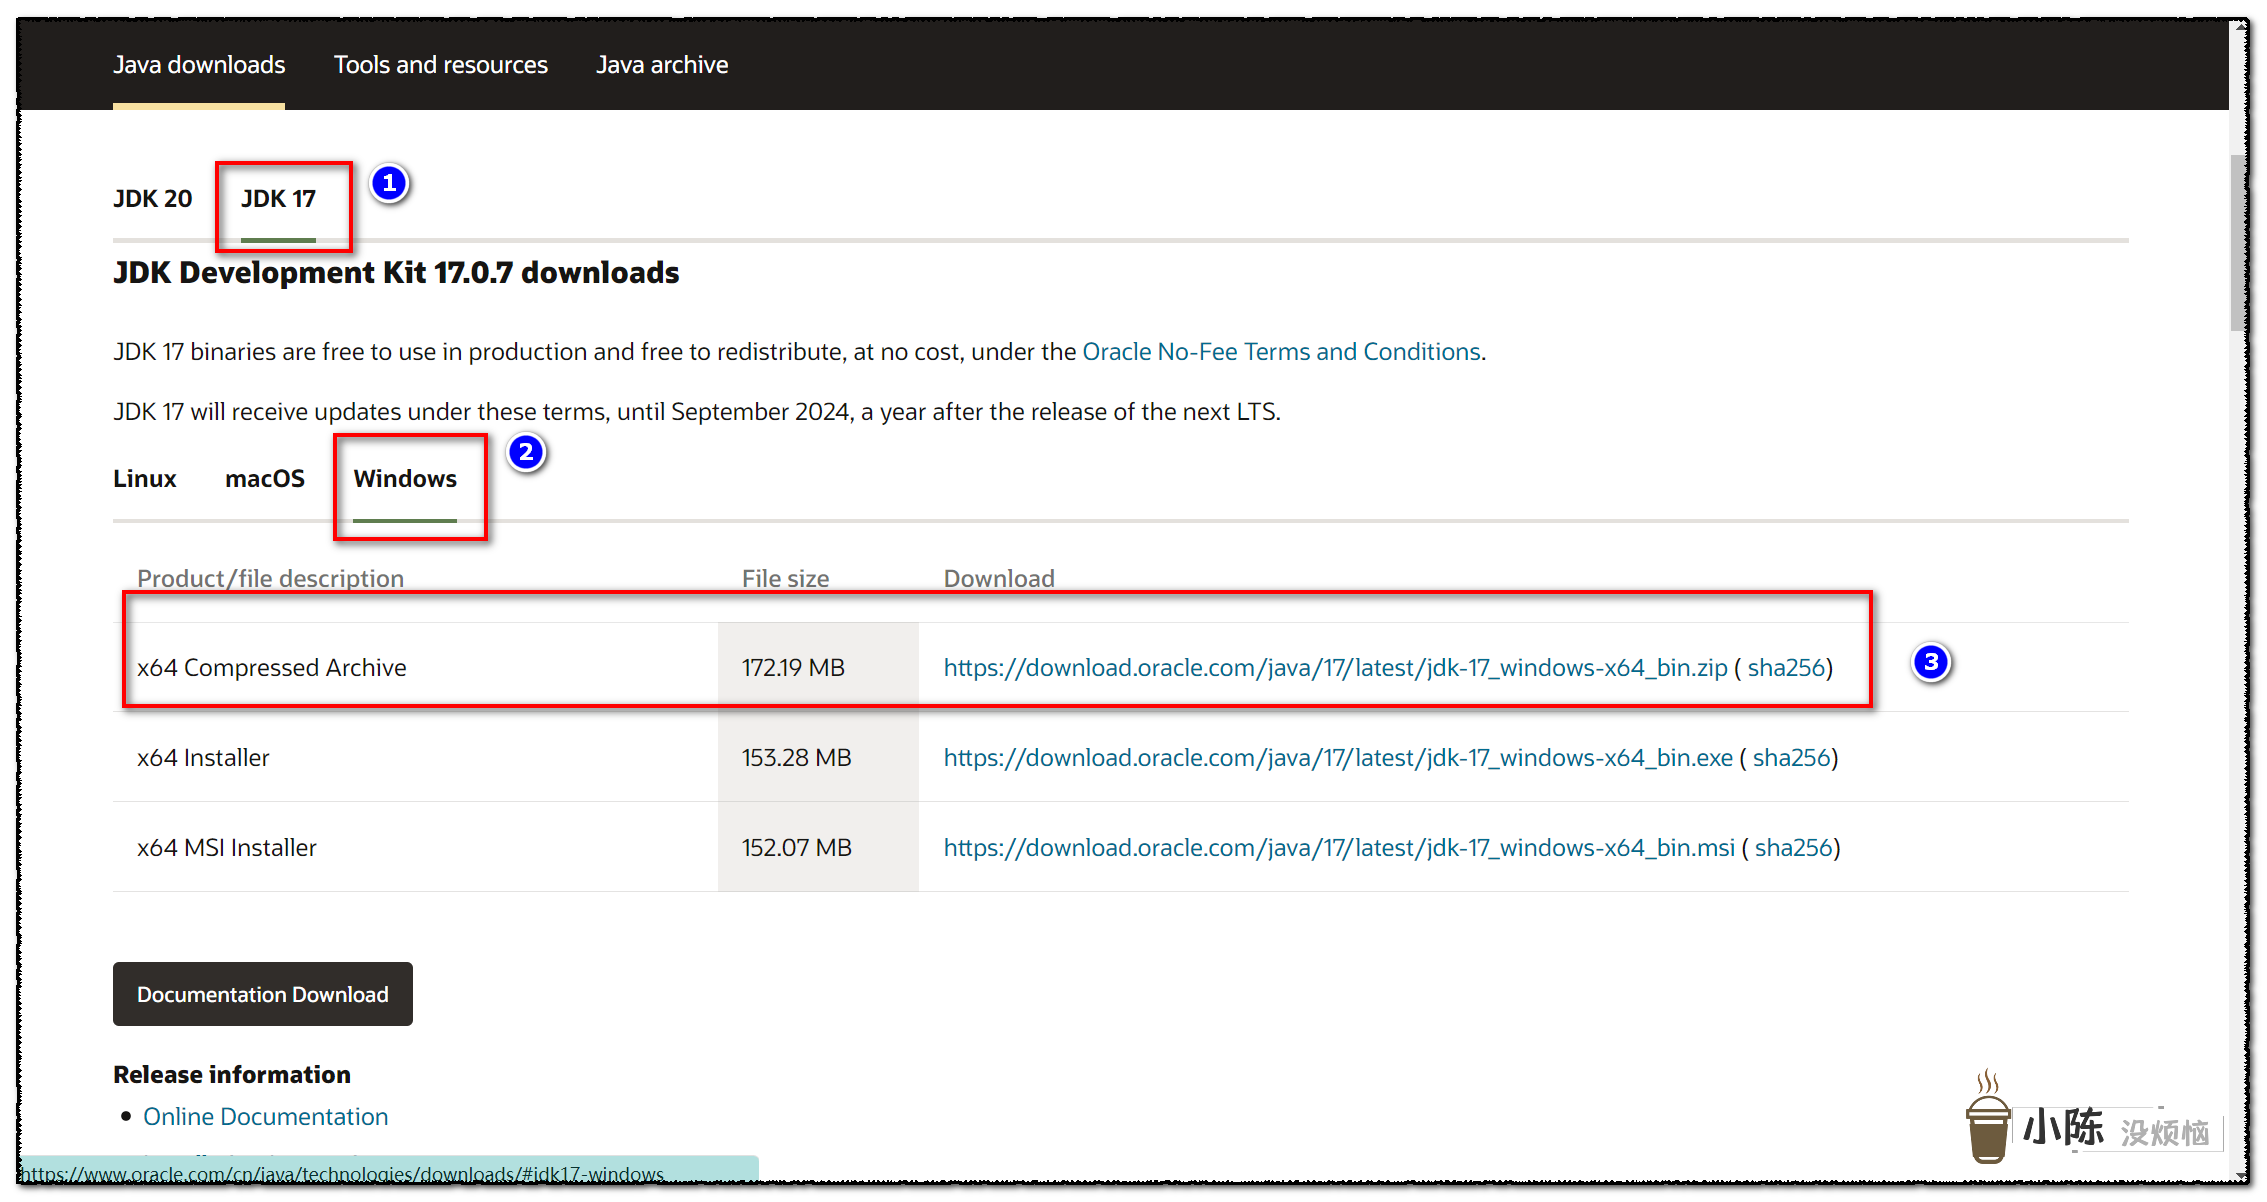Screen dimensions: 2267x1202
Task: Select the JDK 17 tab
Action: click(278, 199)
